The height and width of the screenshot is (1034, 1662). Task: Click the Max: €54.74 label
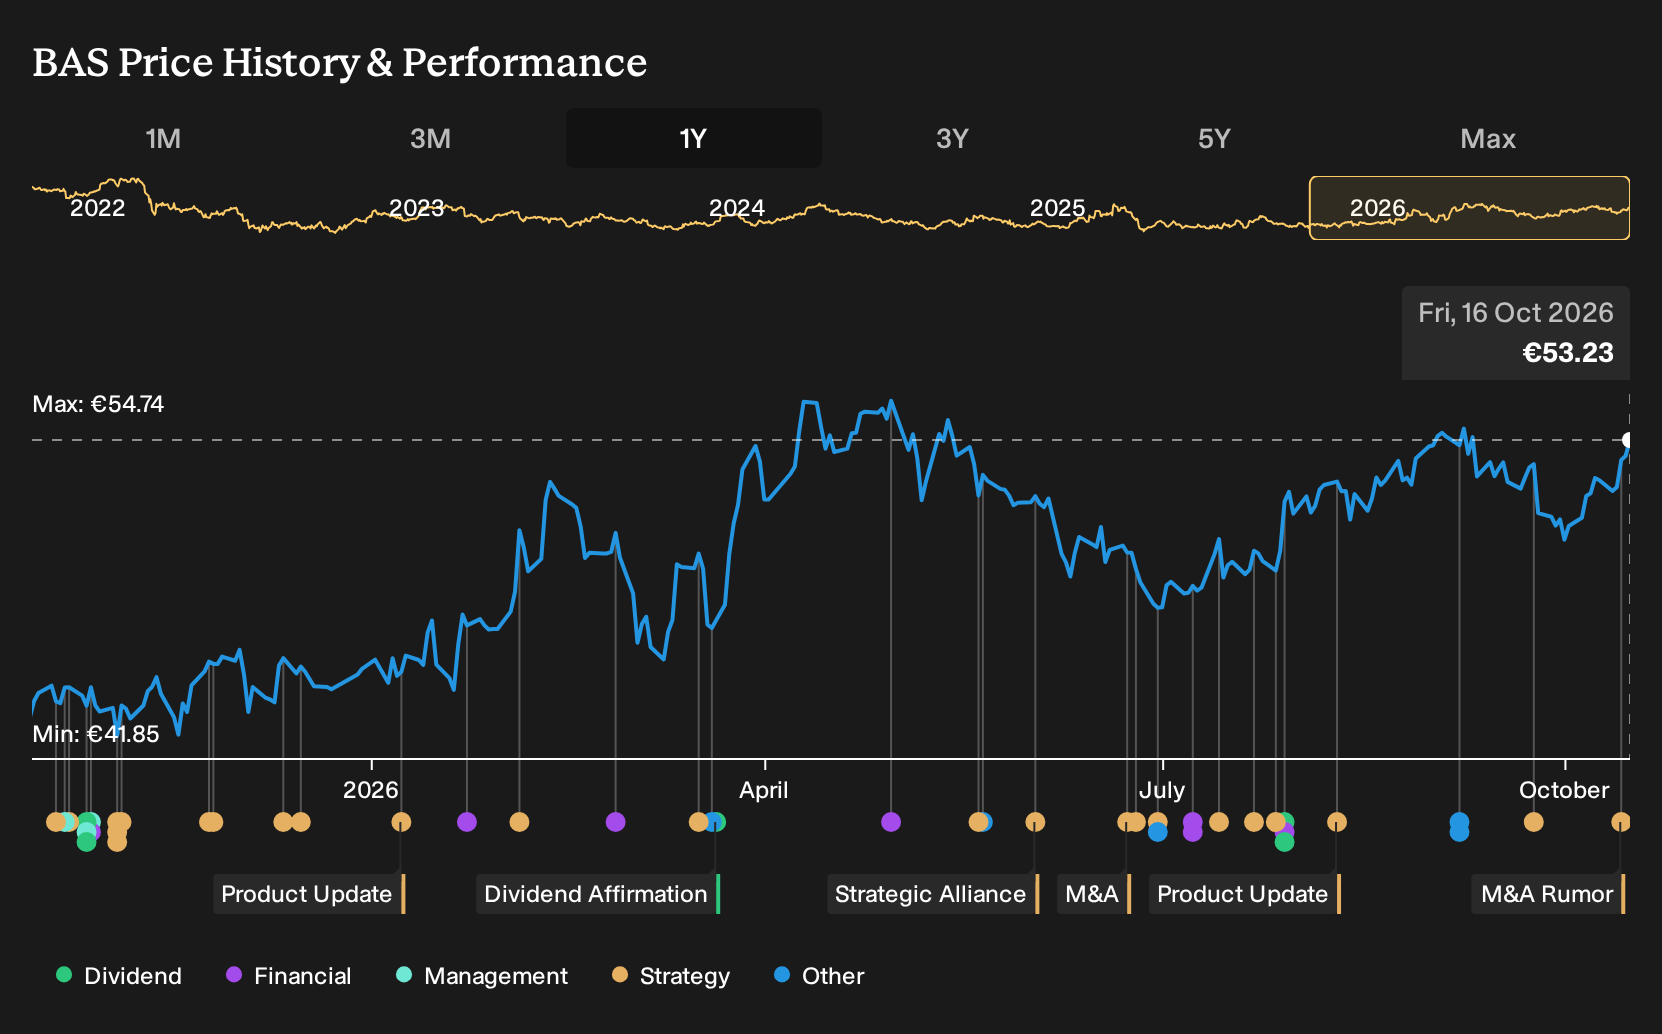click(x=98, y=404)
